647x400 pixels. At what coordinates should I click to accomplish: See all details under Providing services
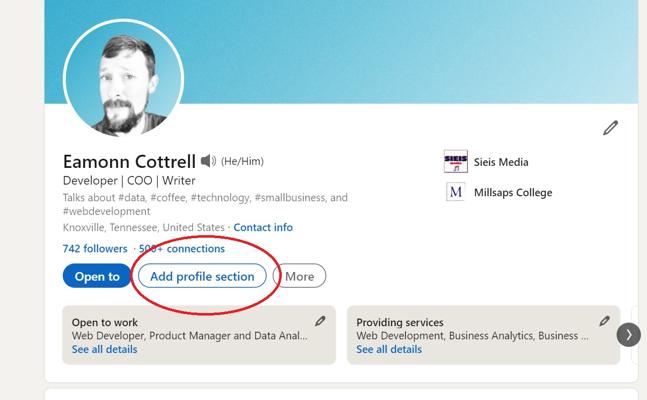(389, 350)
